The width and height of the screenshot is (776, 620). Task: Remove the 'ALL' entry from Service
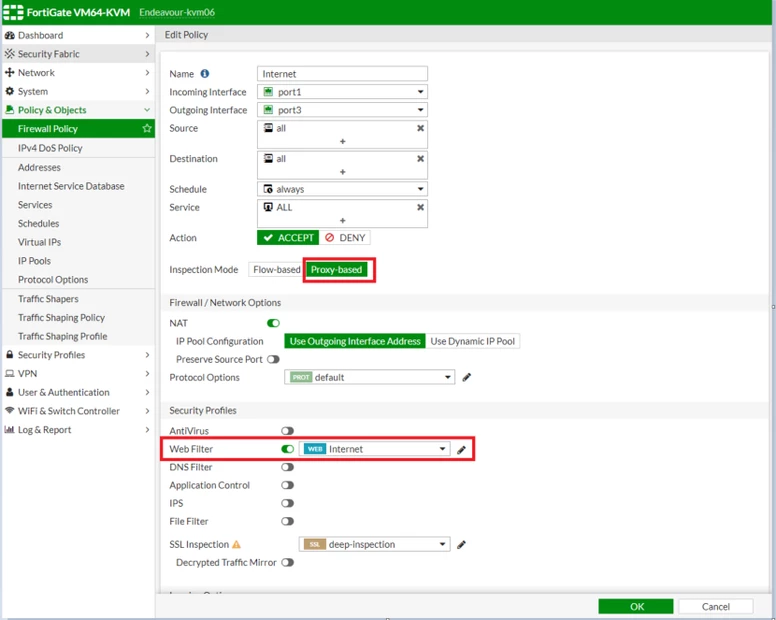420,207
